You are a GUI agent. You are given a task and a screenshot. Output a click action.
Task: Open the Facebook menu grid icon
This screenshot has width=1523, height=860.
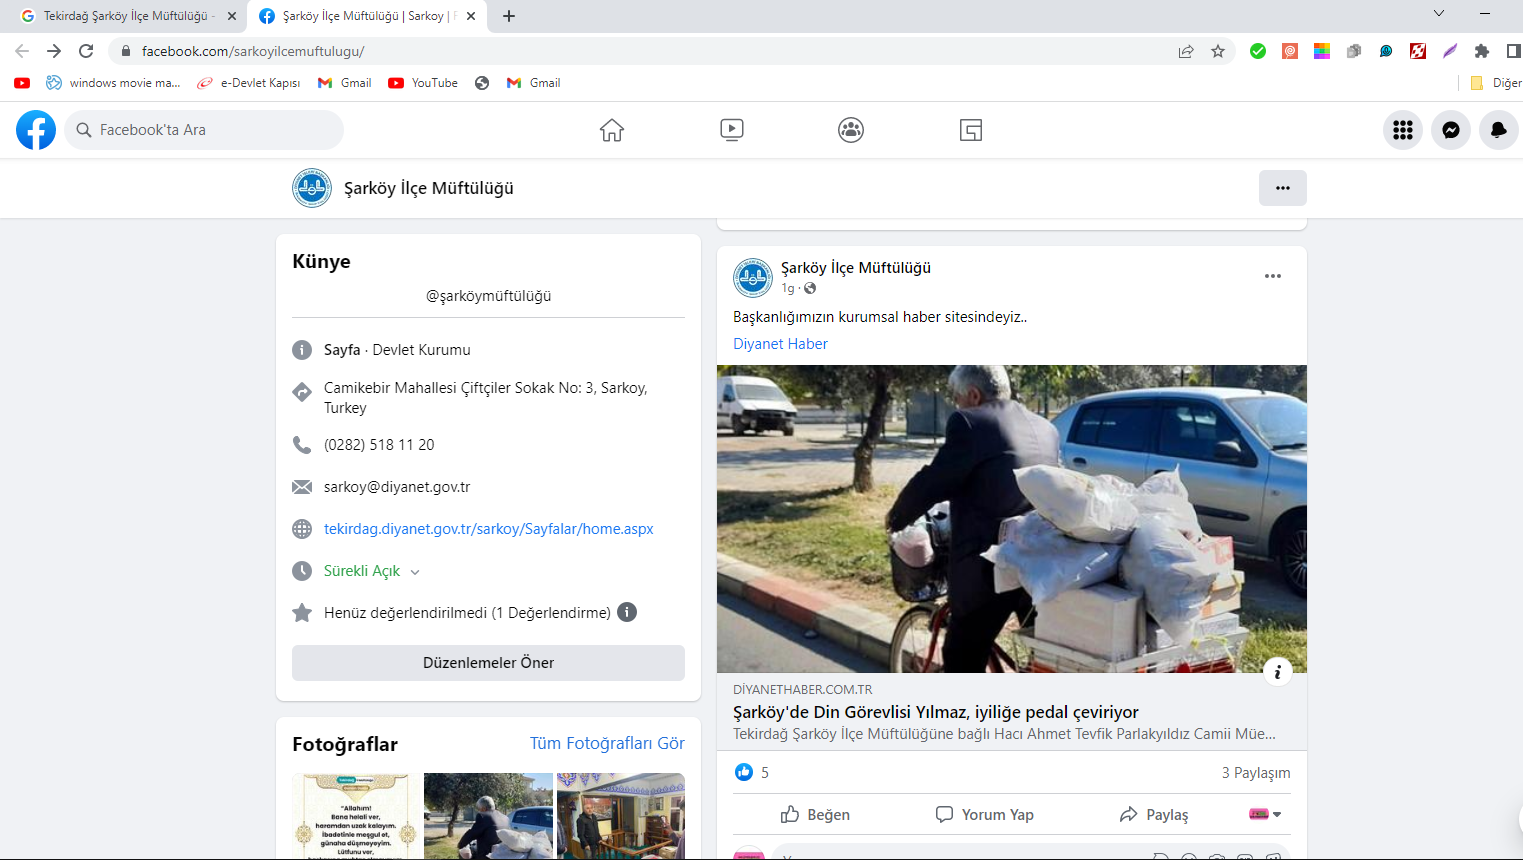[x=1403, y=130]
